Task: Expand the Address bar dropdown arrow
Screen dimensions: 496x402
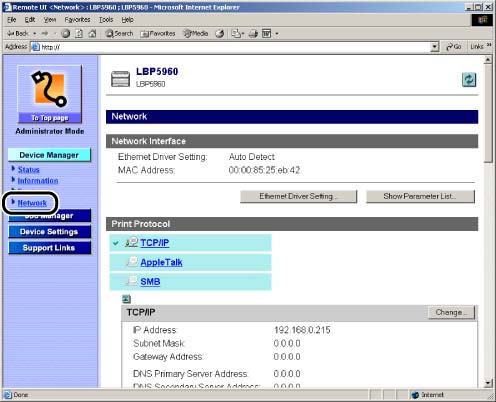Action: 435,47
